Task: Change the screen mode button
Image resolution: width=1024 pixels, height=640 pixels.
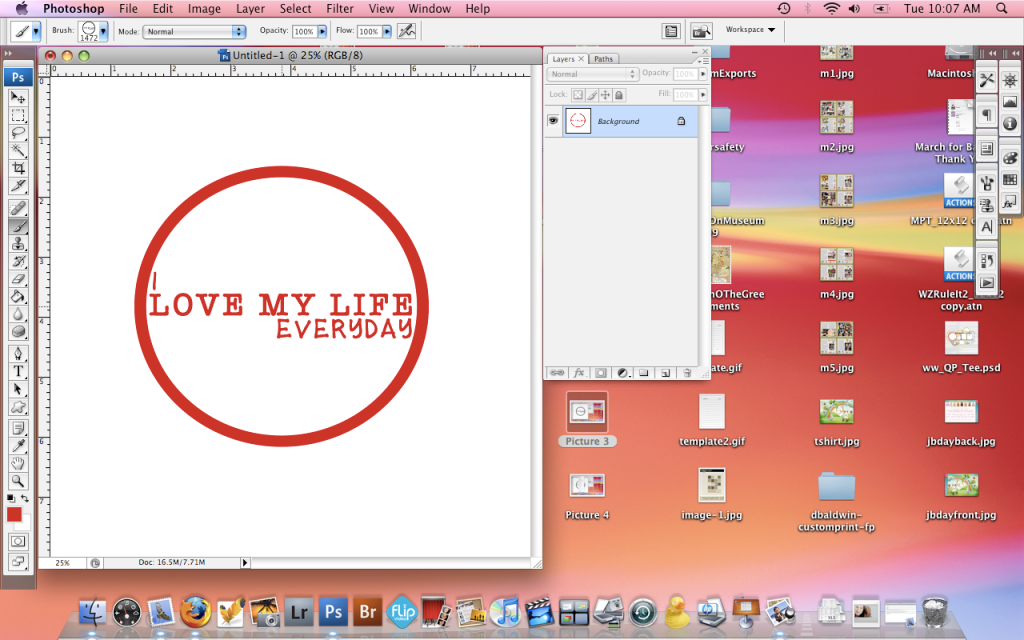Action: pyautogui.click(x=18, y=561)
